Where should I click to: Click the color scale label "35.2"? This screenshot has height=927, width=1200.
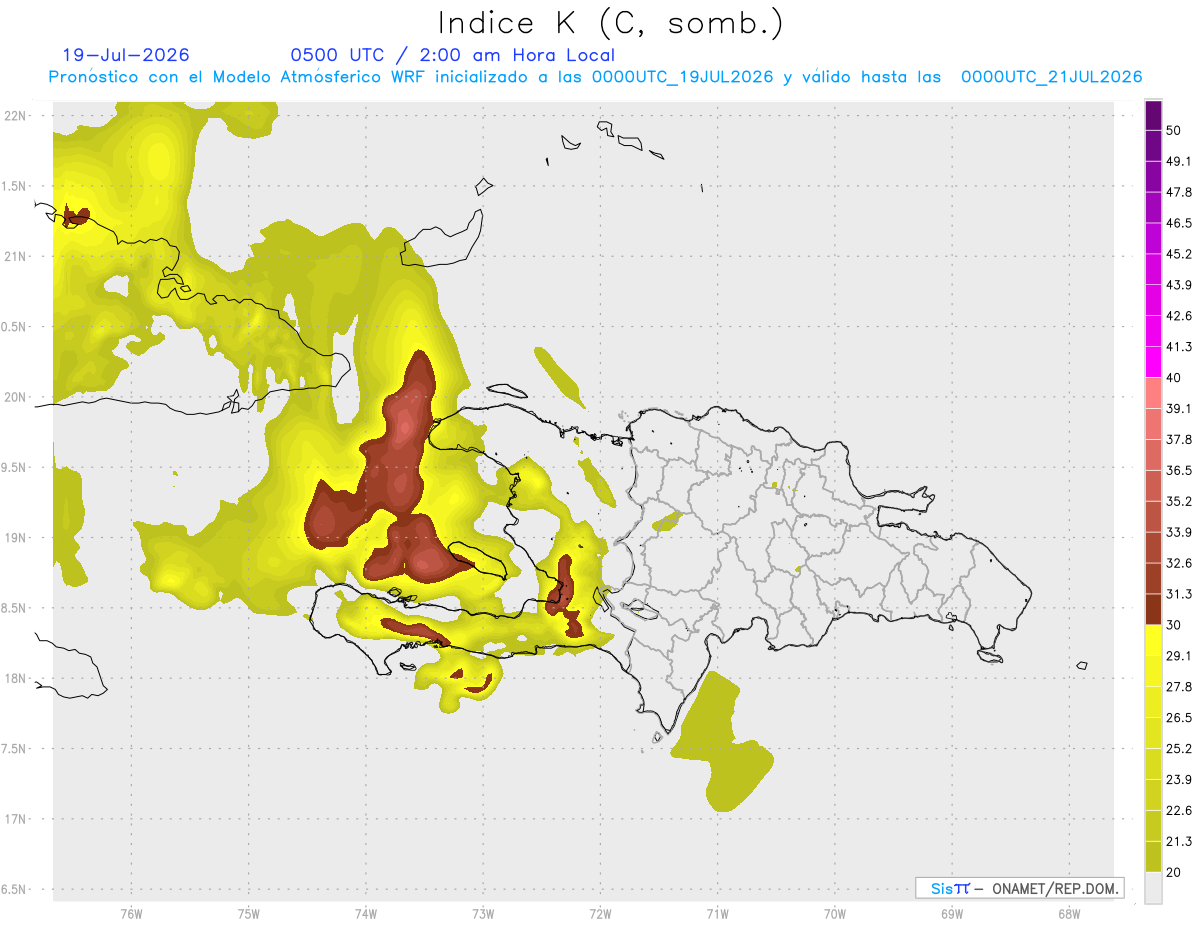point(1180,501)
